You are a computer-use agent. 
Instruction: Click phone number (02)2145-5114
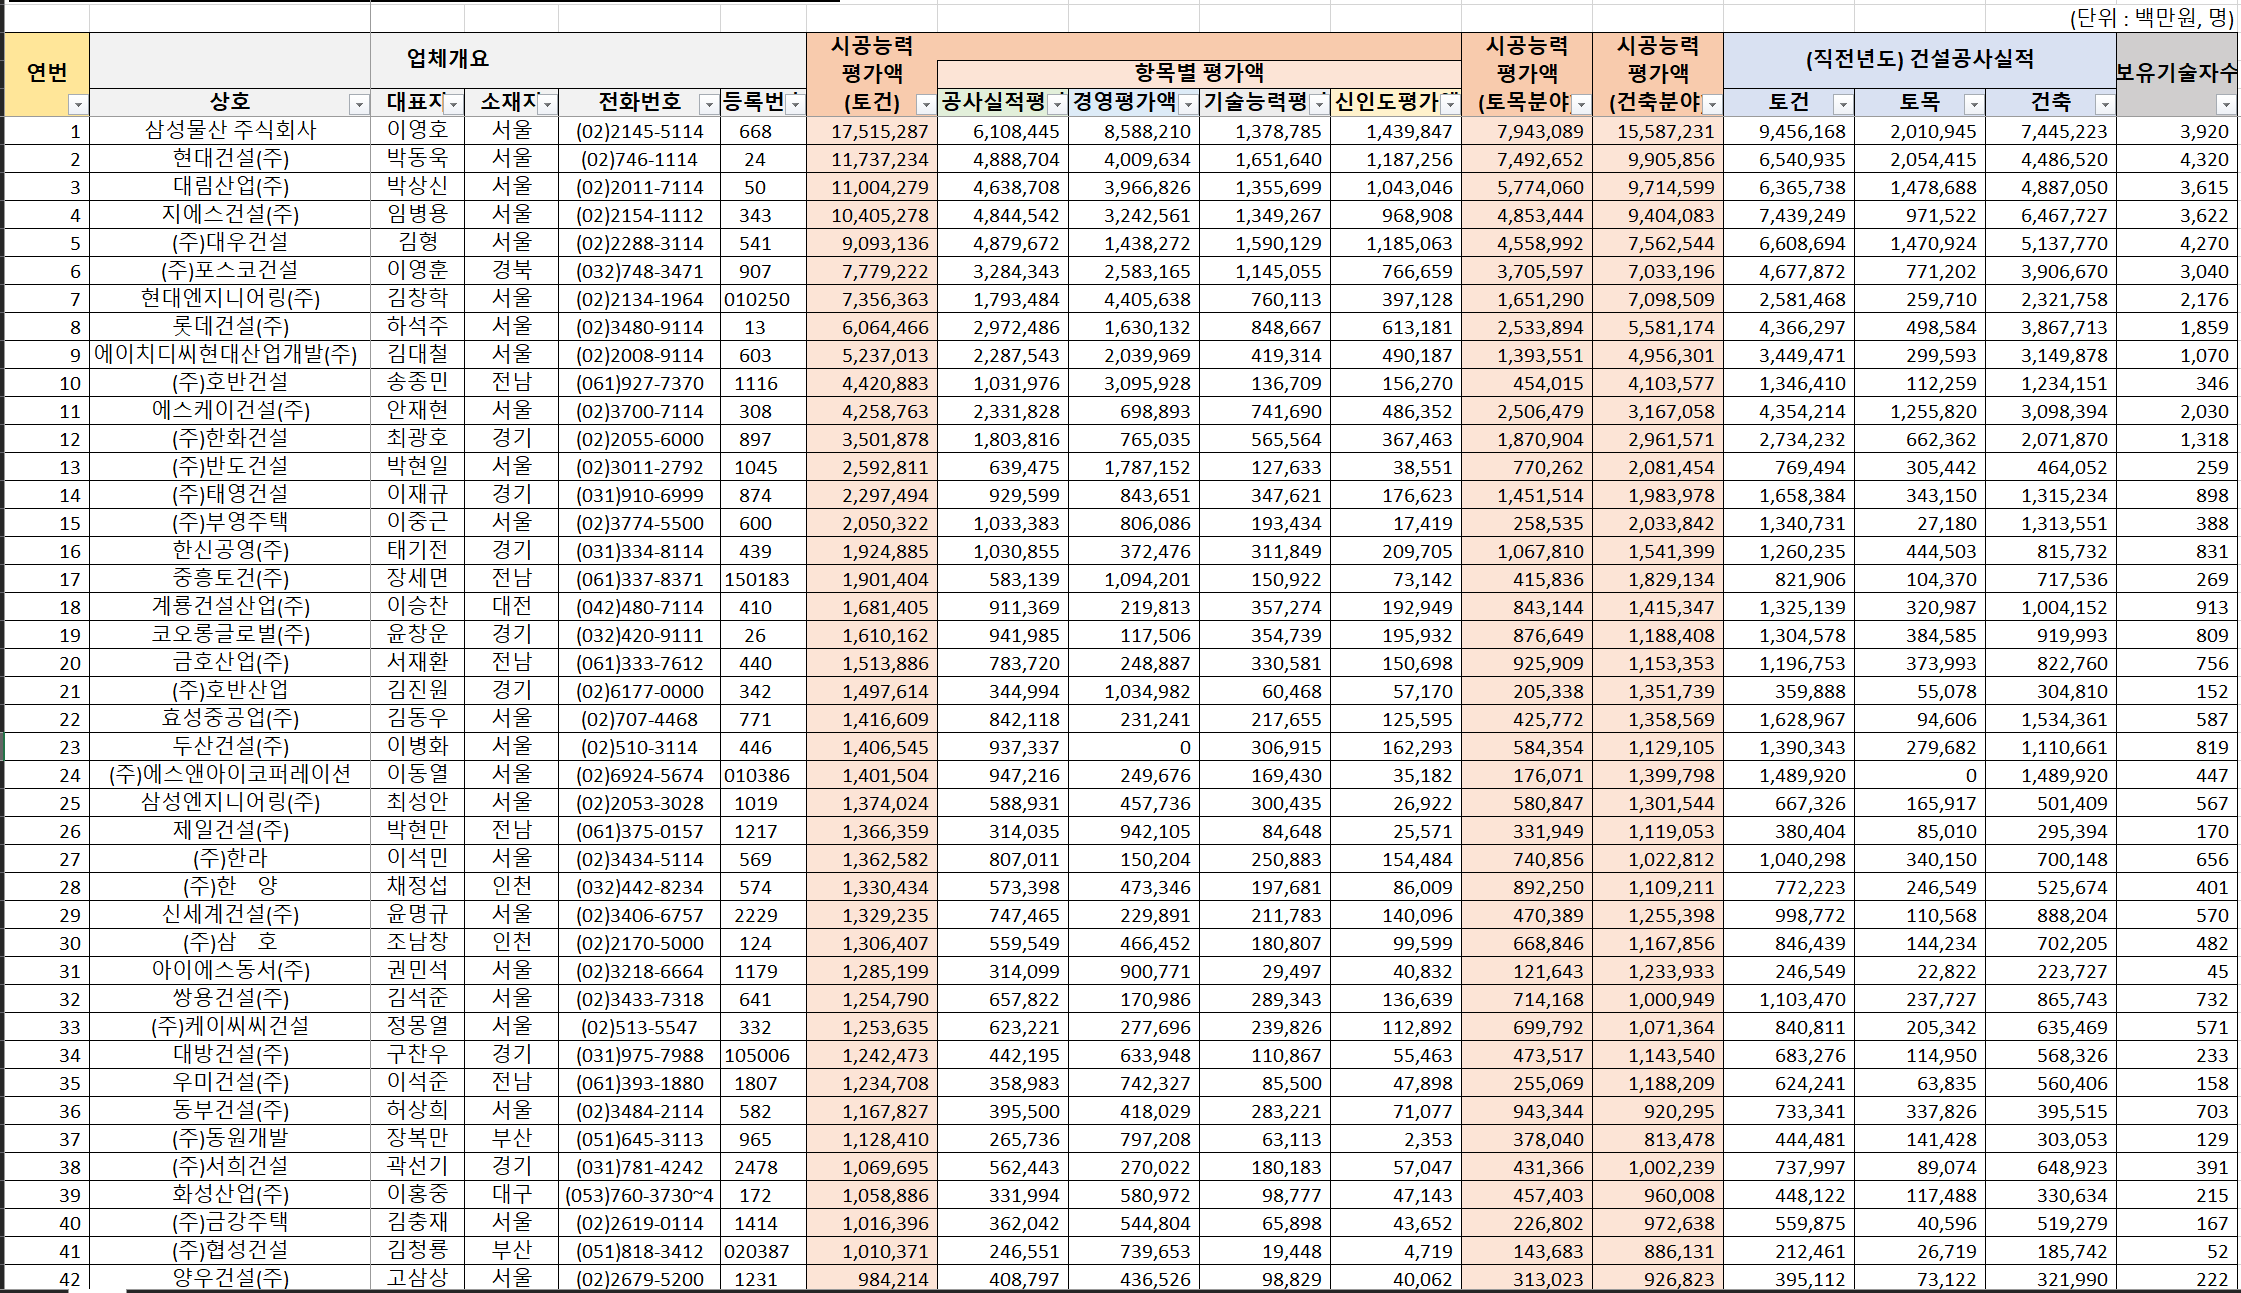tap(640, 131)
